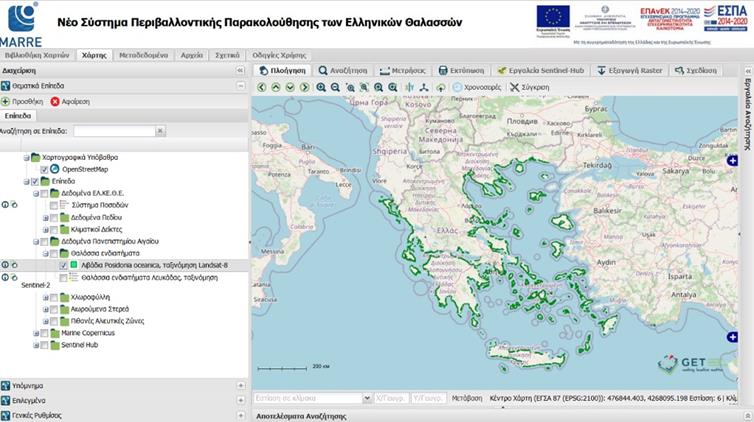The image size is (754, 422).
Task: Expand the Υπόμνημα legend panel
Action: point(240,385)
